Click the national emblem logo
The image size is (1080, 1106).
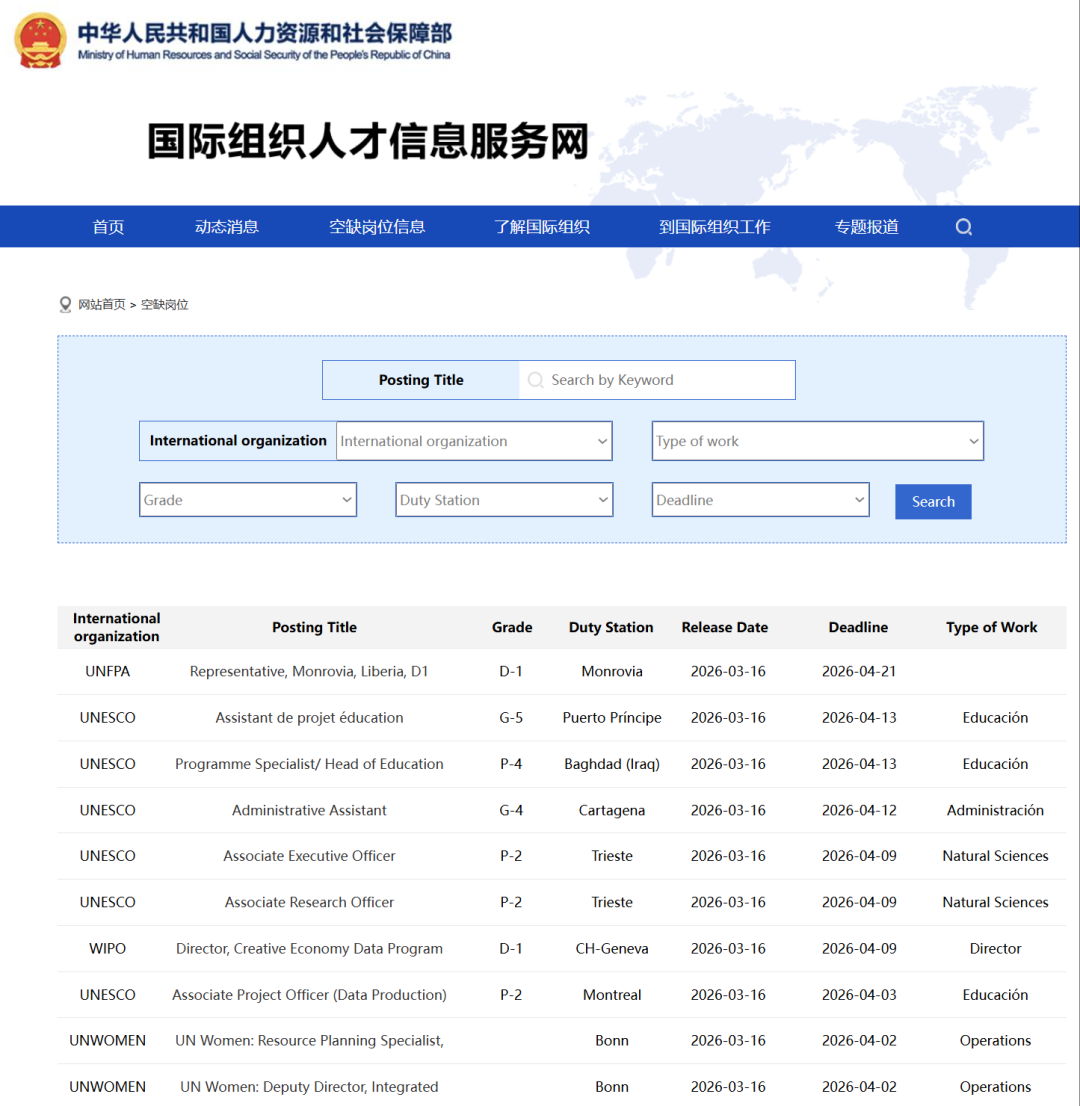[x=40, y=40]
